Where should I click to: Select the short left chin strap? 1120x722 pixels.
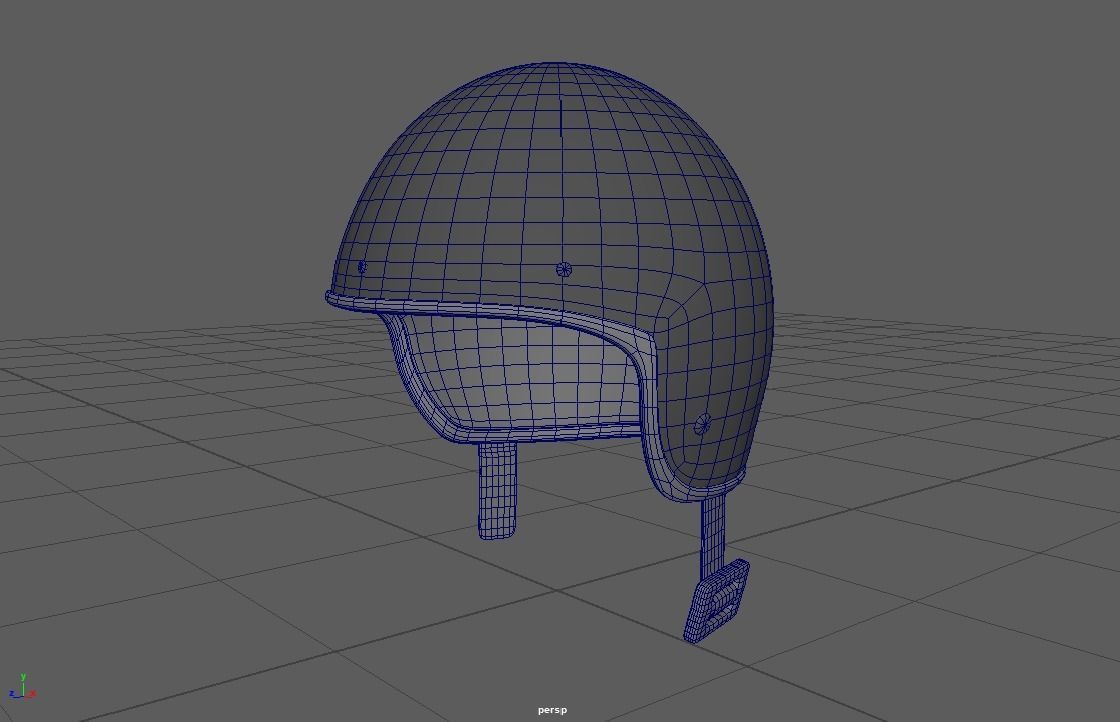pyautogui.click(x=497, y=490)
